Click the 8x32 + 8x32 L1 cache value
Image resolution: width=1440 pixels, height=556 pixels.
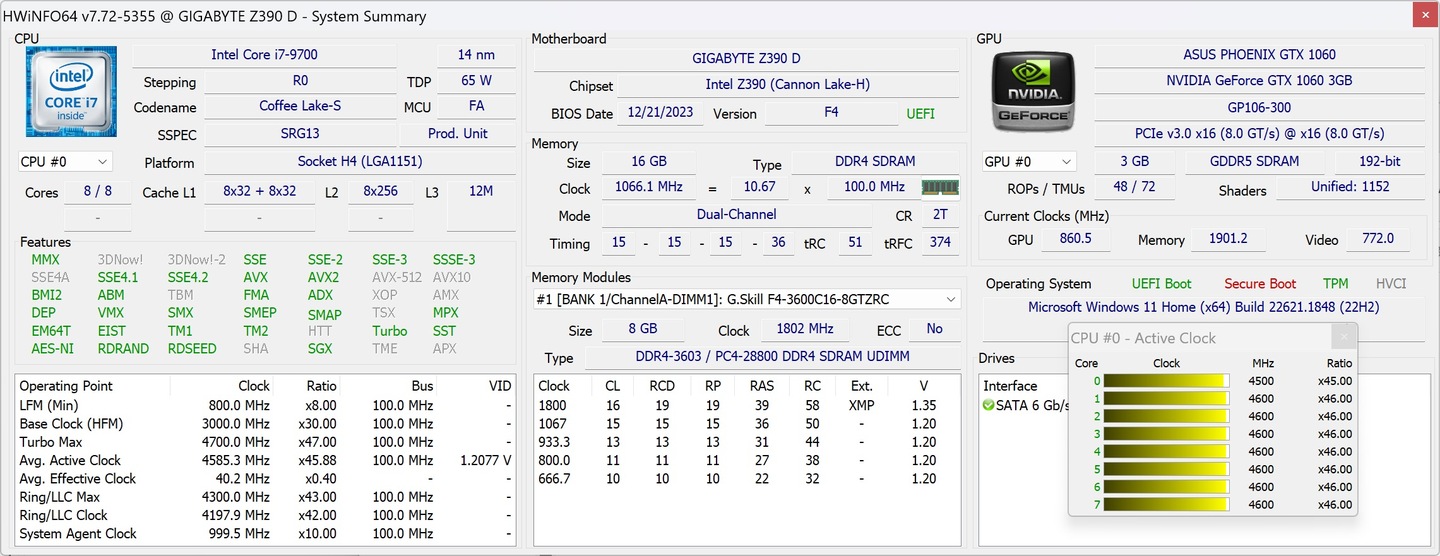click(259, 190)
